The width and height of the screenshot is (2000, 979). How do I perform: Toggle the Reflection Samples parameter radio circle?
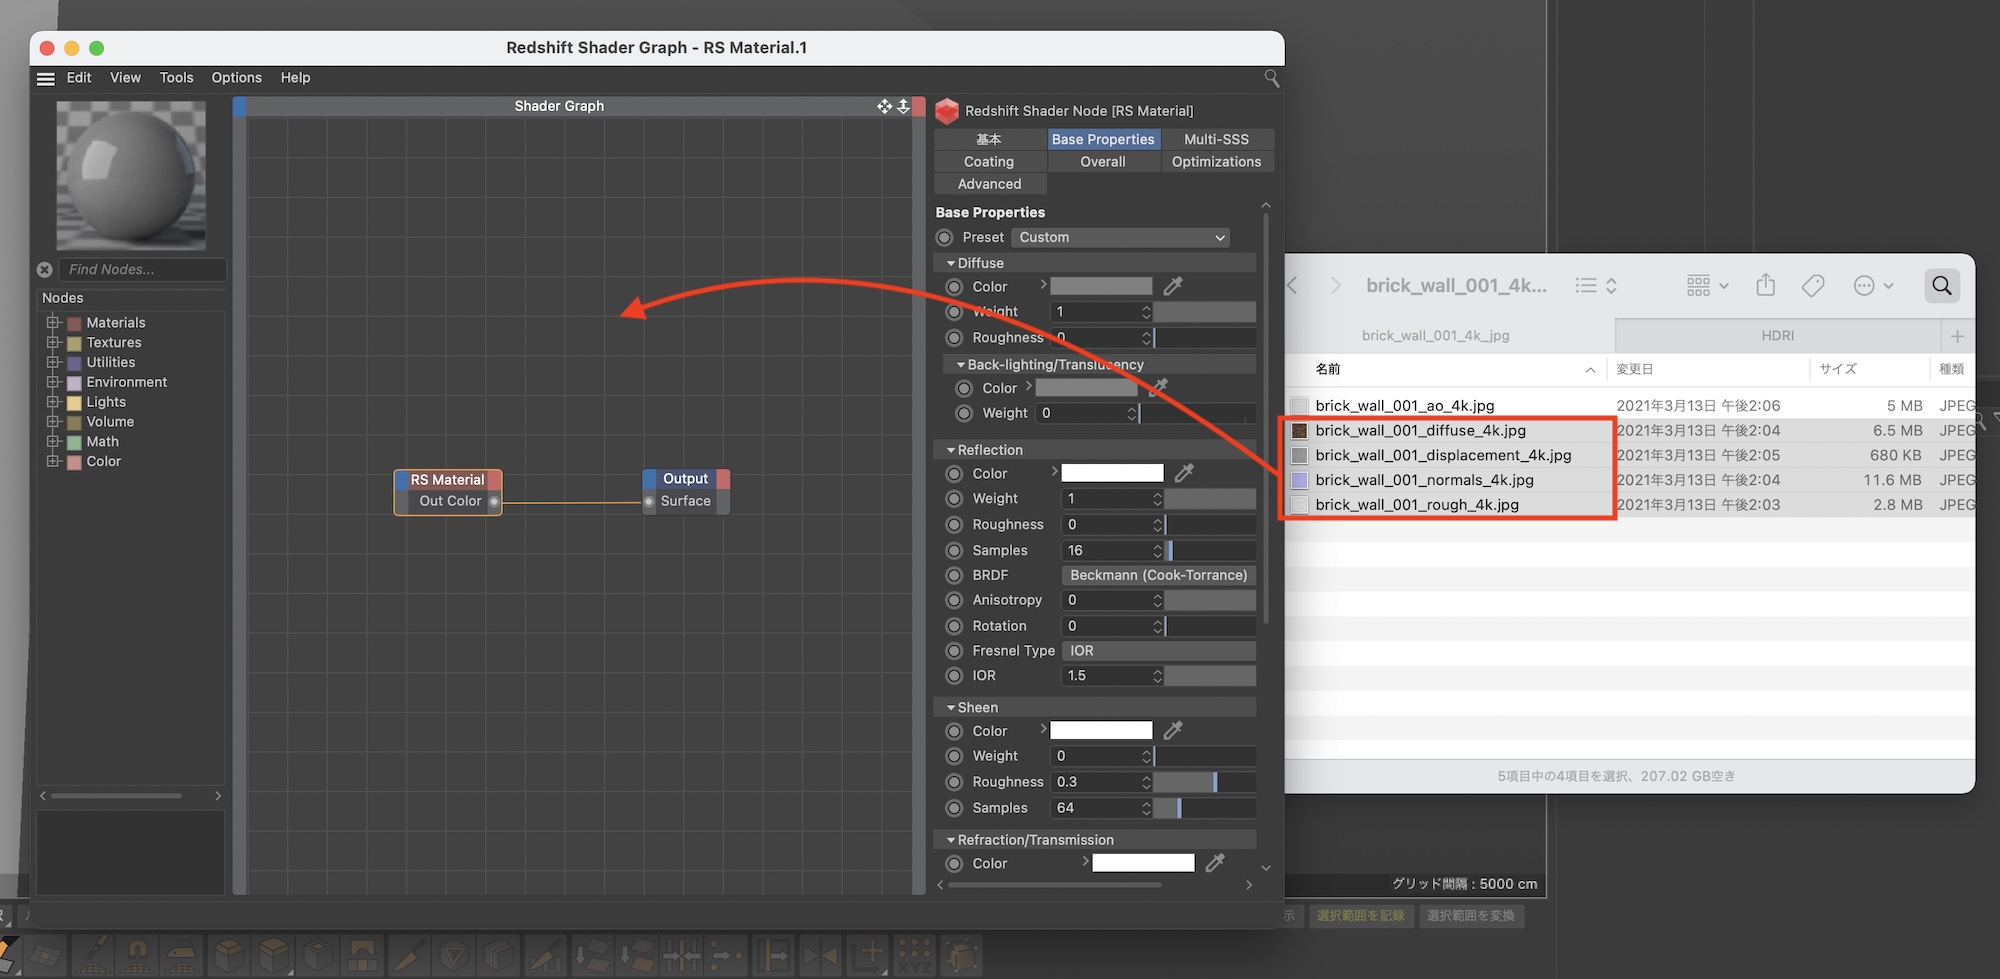click(x=954, y=551)
